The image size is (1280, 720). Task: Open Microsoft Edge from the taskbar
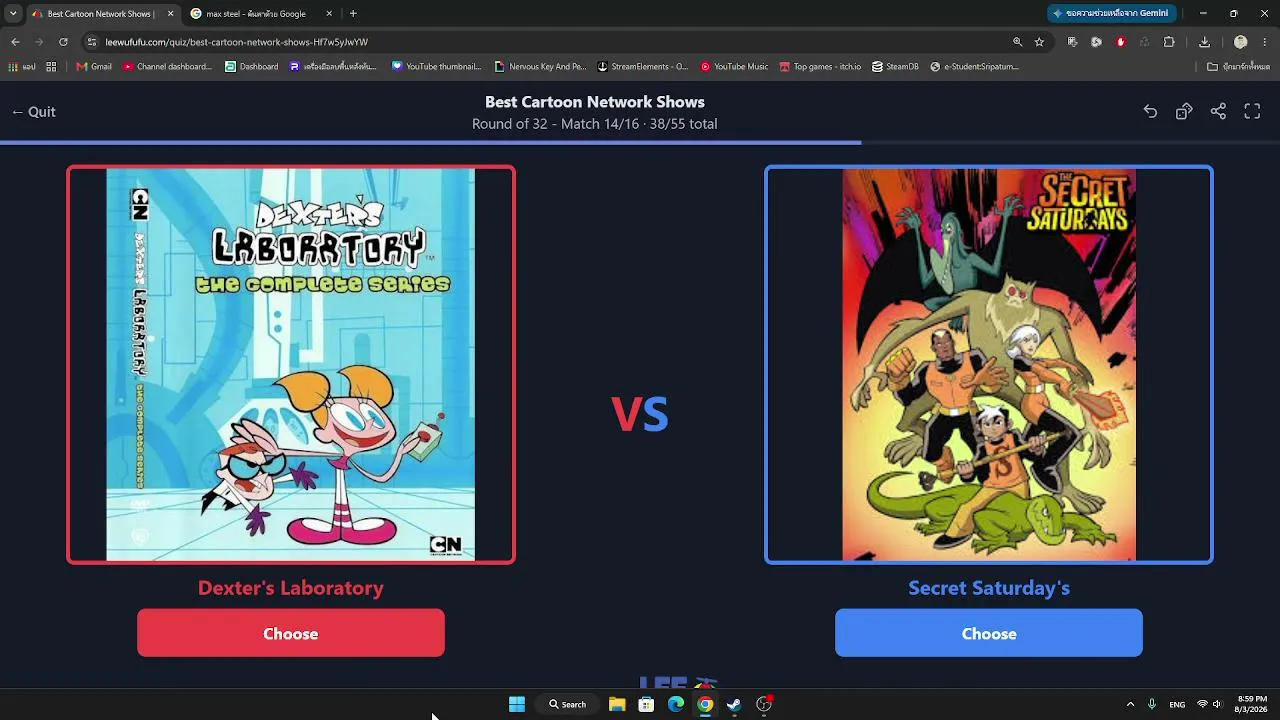point(676,704)
